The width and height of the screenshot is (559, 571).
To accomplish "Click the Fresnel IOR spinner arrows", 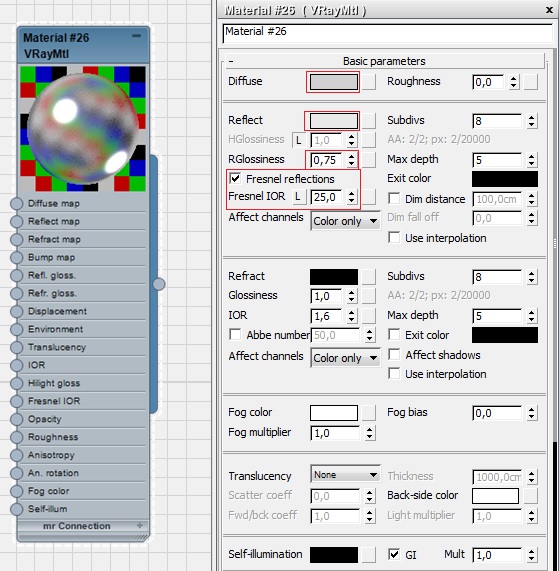I will point(351,197).
